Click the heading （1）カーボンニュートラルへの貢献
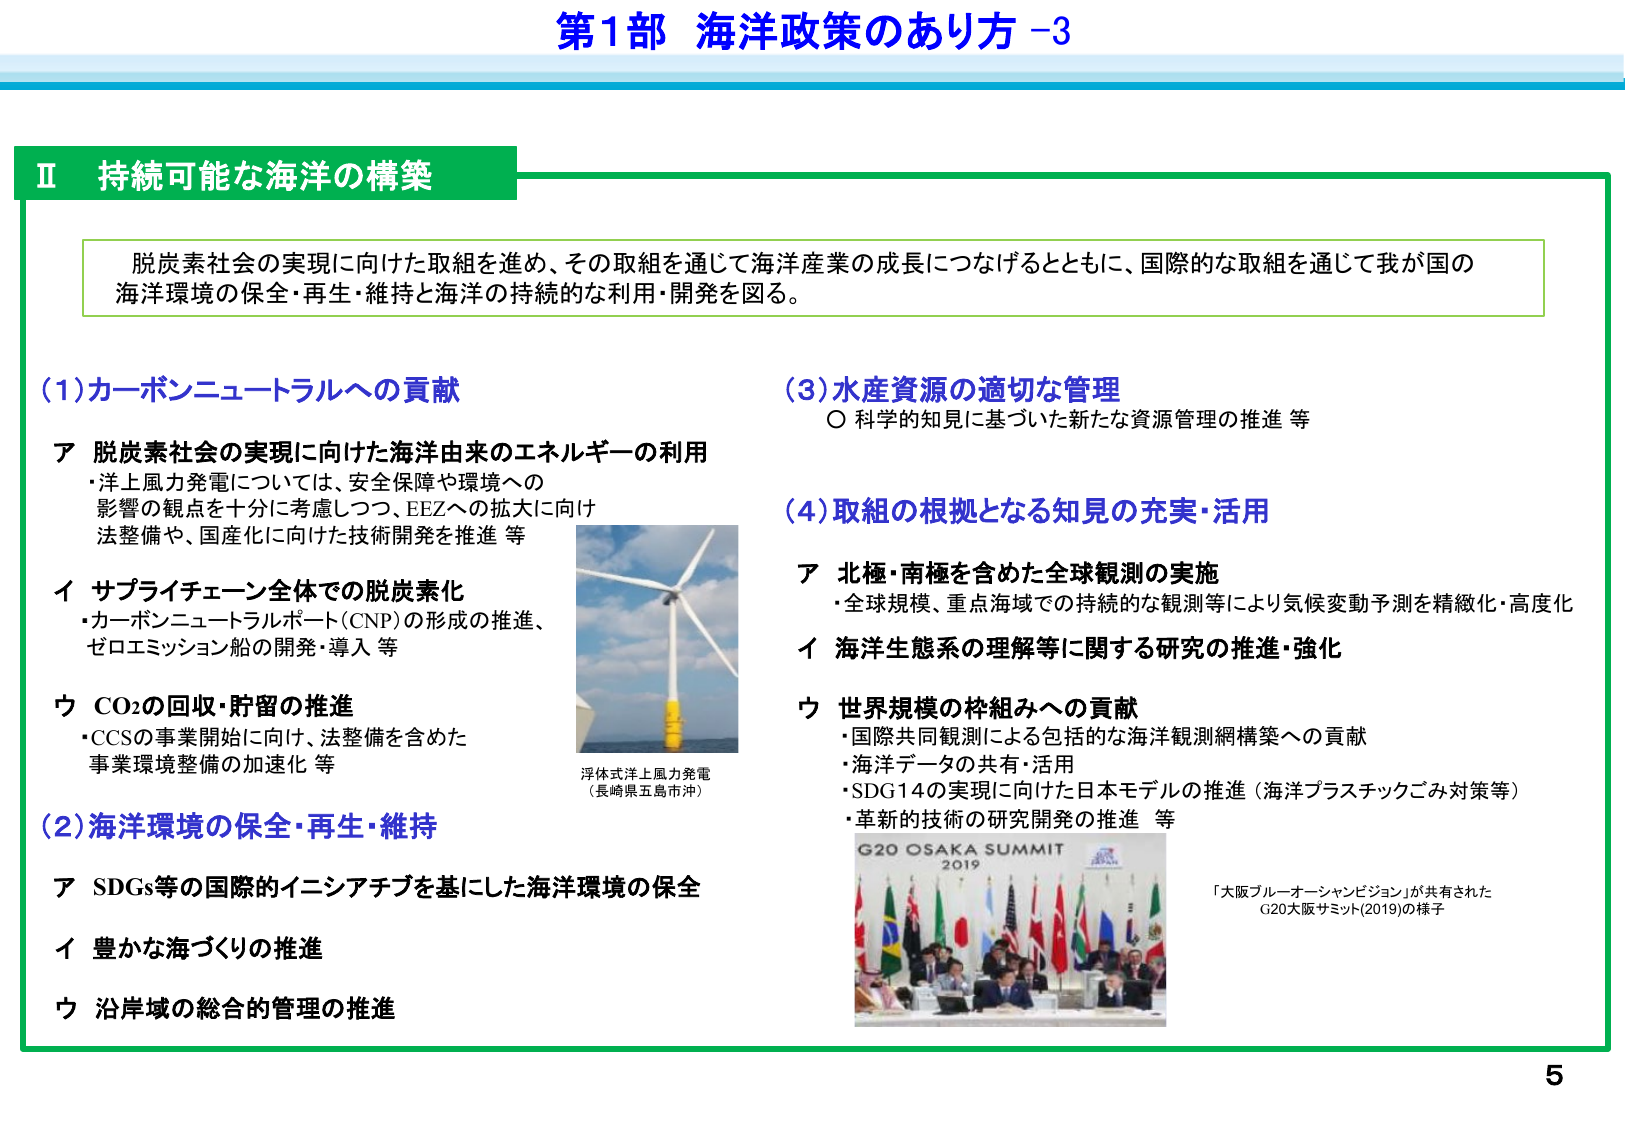Viewport: 1625px width, 1125px height. coord(251,391)
